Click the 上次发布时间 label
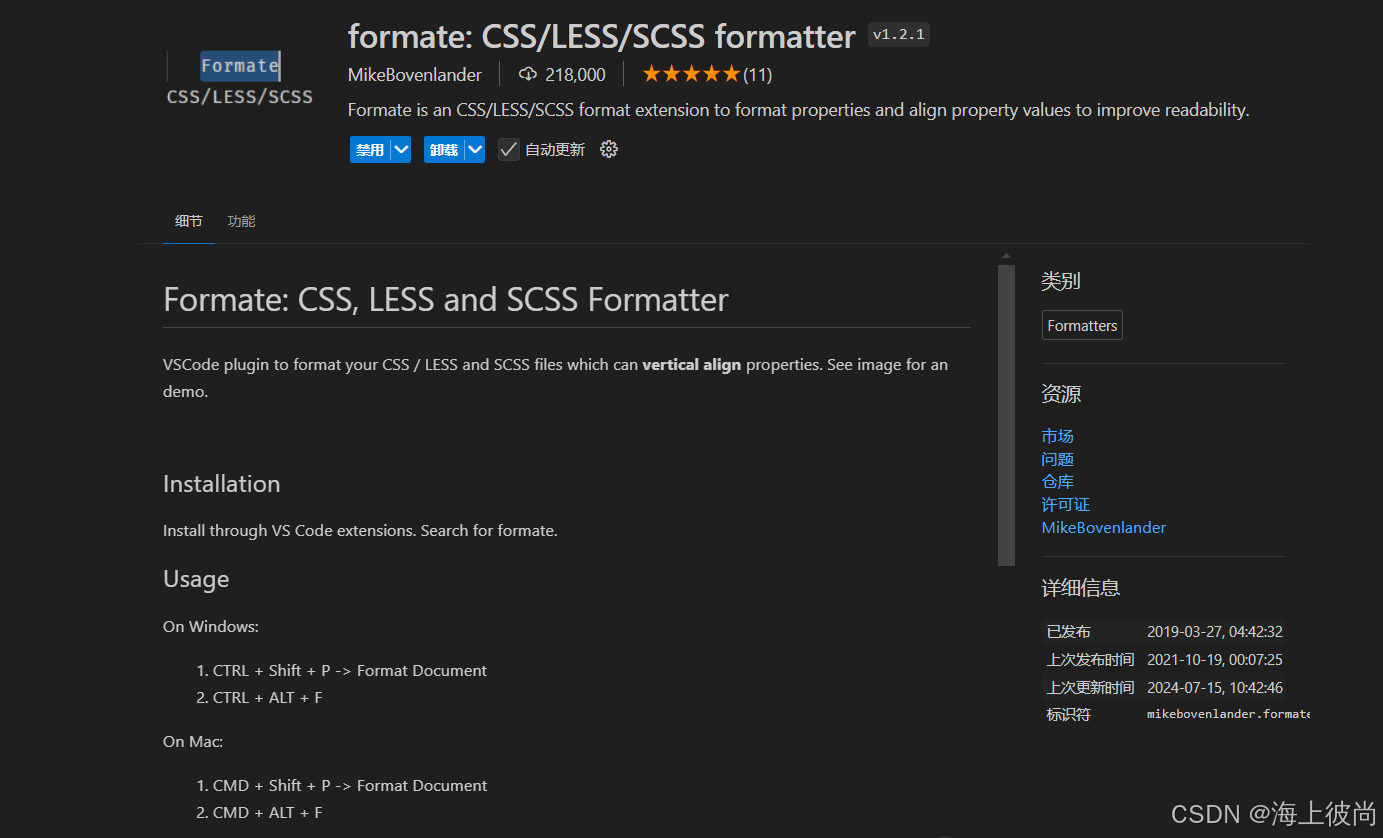Image resolution: width=1383 pixels, height=838 pixels. pyautogui.click(x=1091, y=660)
